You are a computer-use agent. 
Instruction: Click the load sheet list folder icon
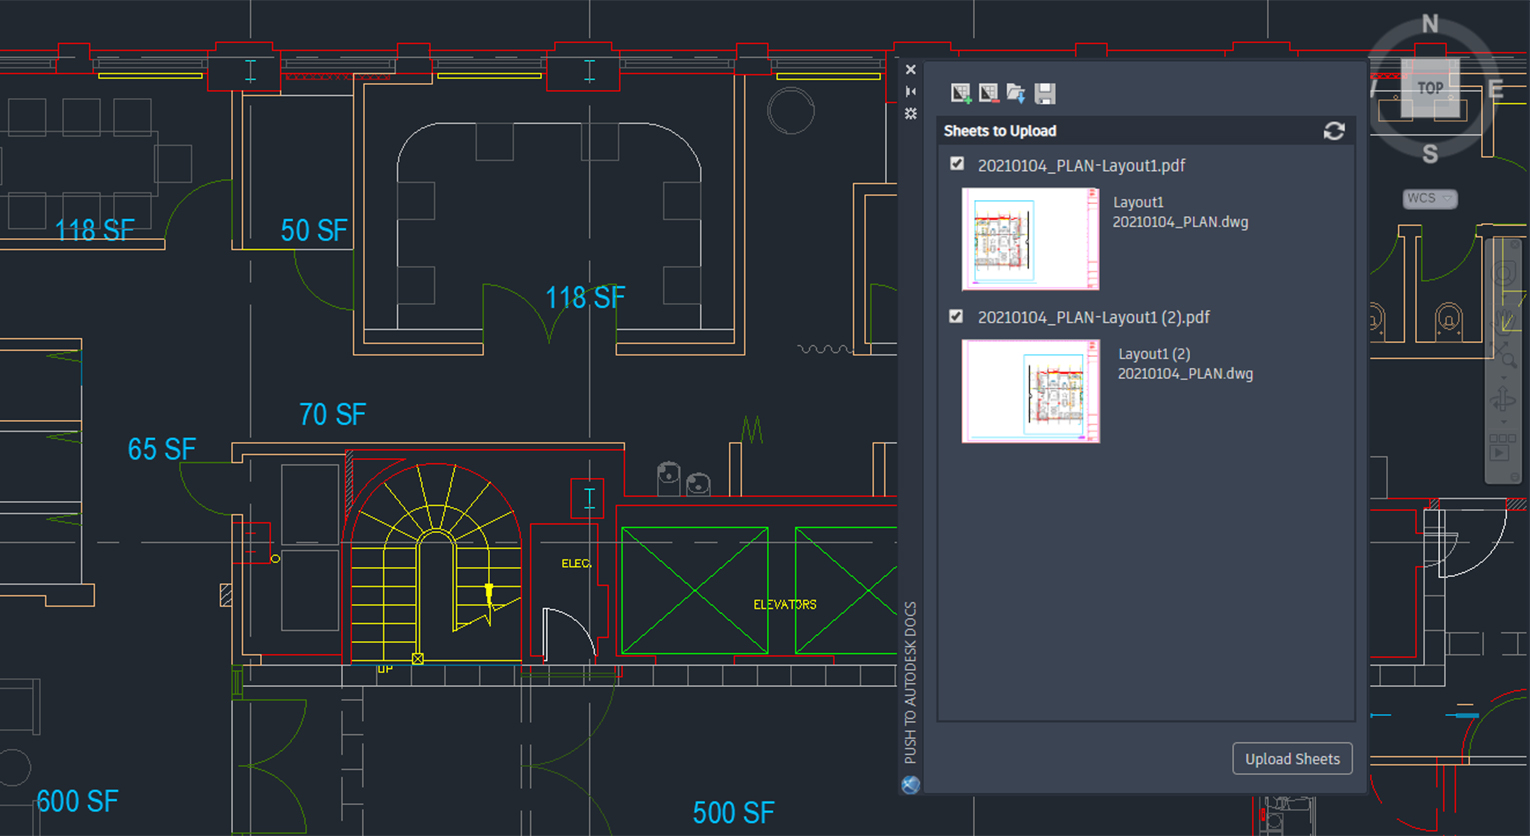[x=1016, y=93]
